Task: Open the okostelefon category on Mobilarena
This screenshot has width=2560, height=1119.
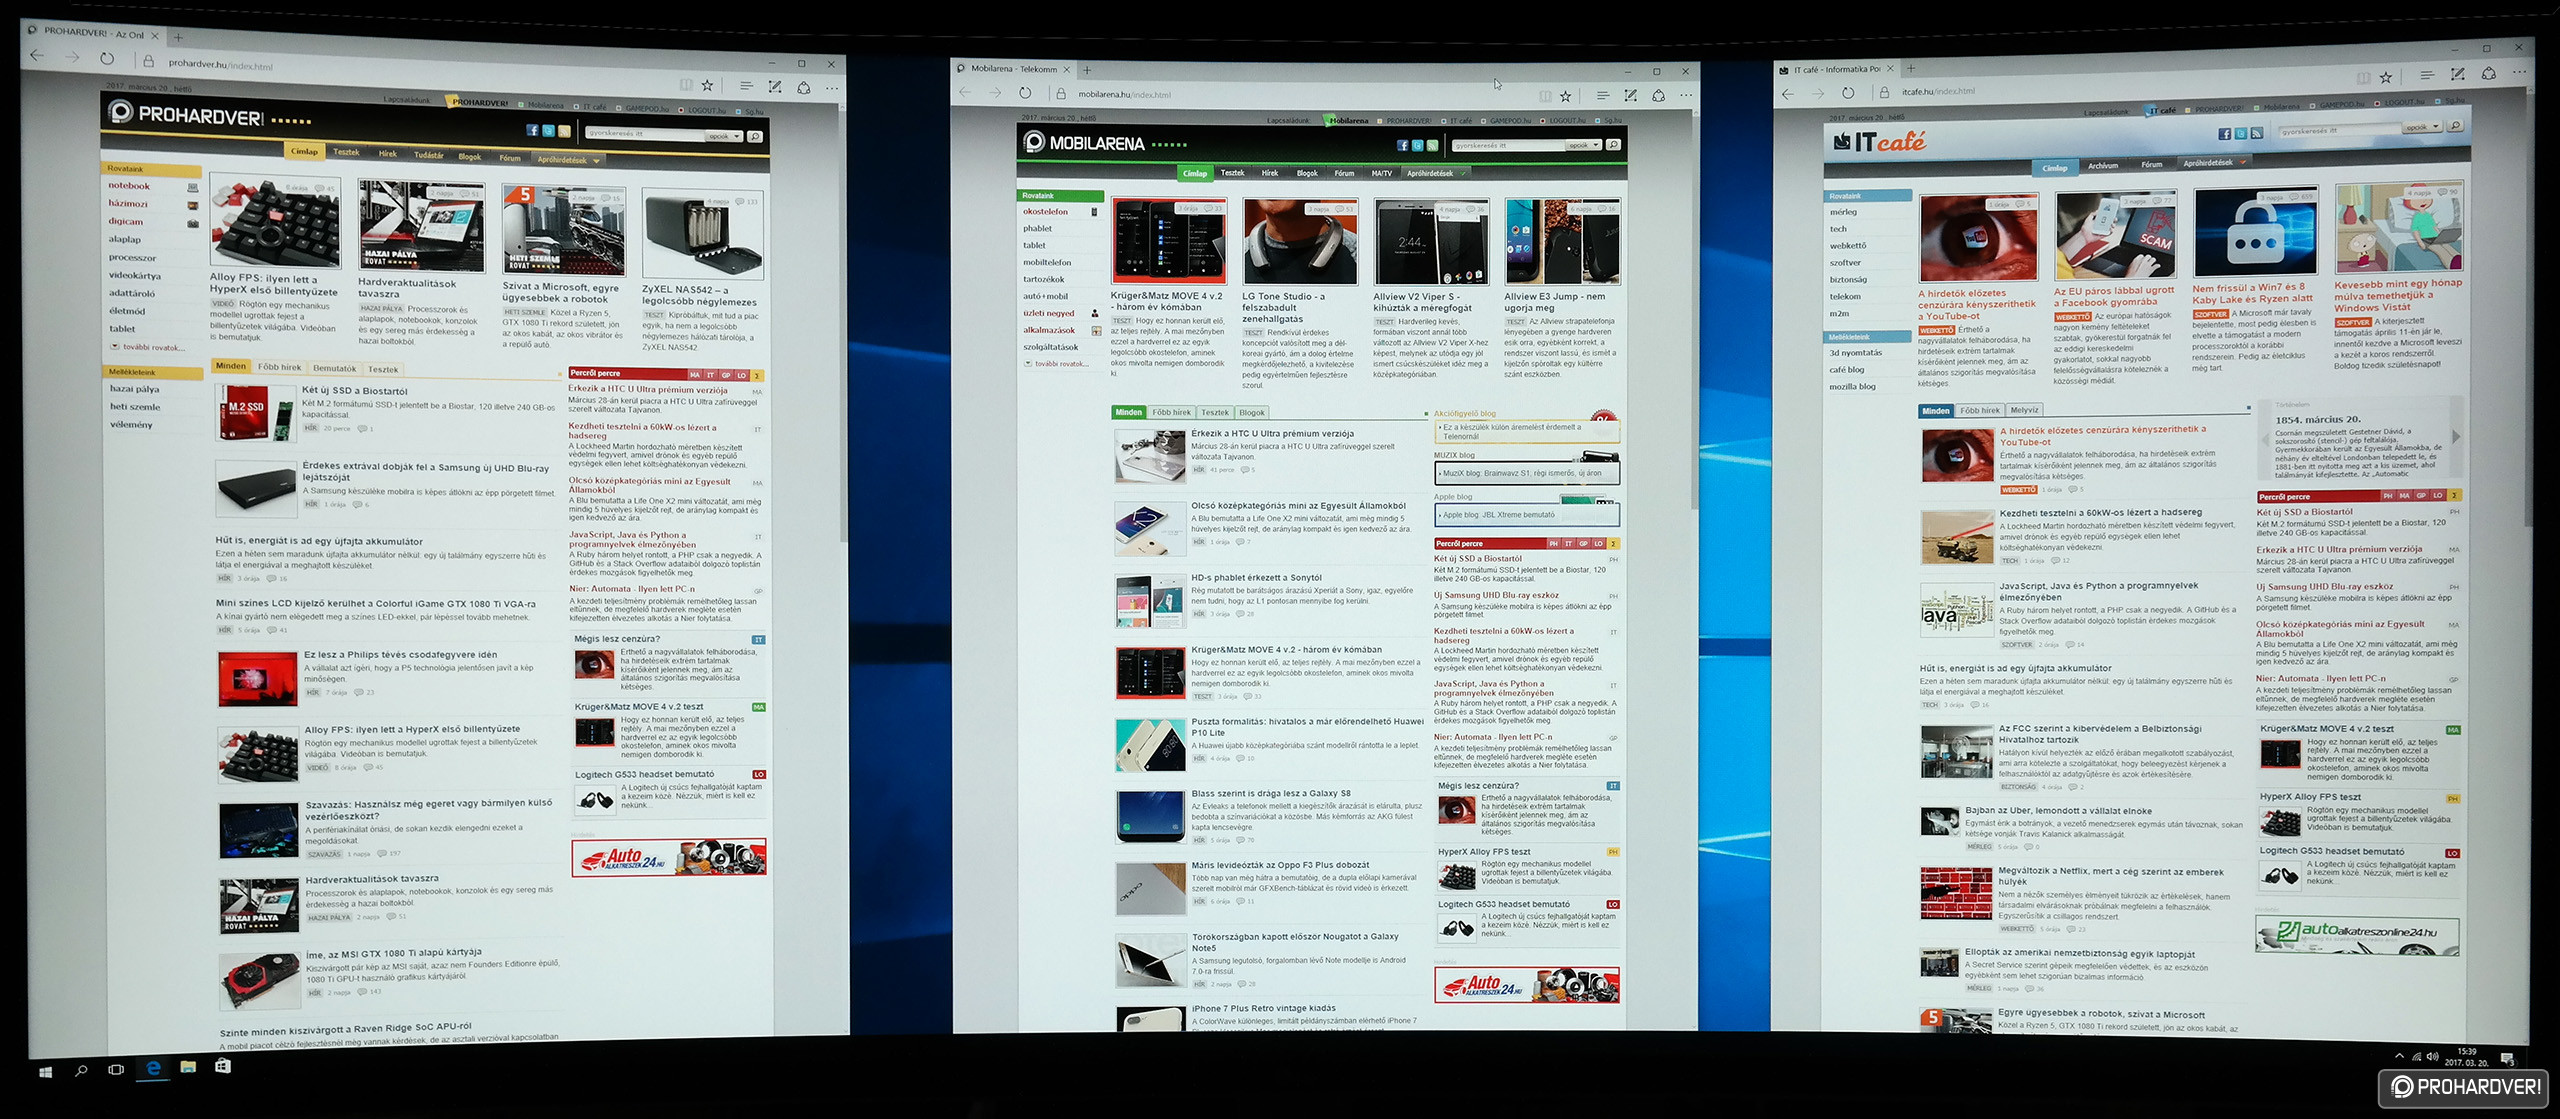Action: pos(1046,212)
